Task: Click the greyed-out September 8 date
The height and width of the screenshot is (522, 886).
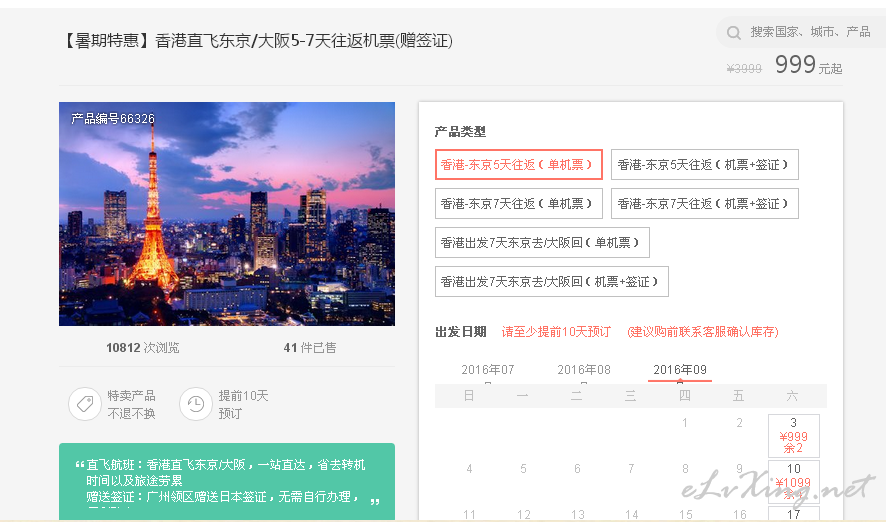Action: (x=685, y=468)
